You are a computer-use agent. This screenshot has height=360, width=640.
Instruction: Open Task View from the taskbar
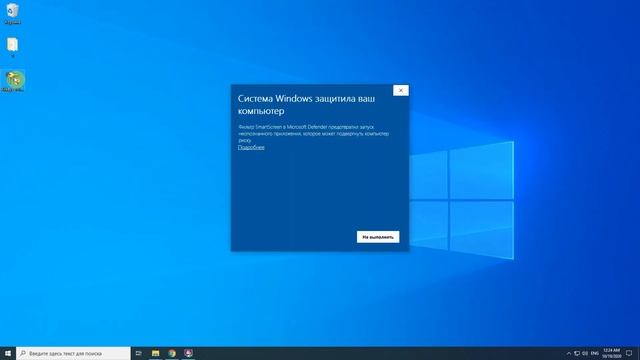point(138,353)
